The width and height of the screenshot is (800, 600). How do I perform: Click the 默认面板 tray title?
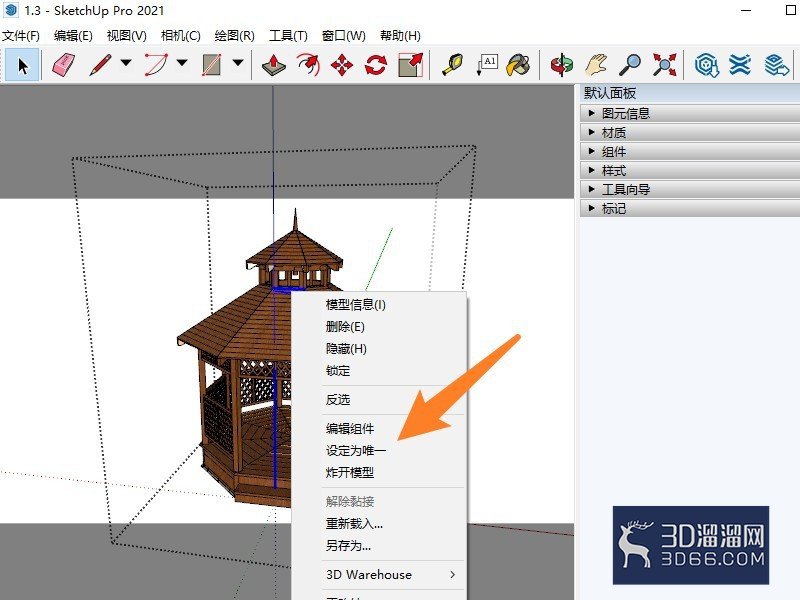click(610, 93)
